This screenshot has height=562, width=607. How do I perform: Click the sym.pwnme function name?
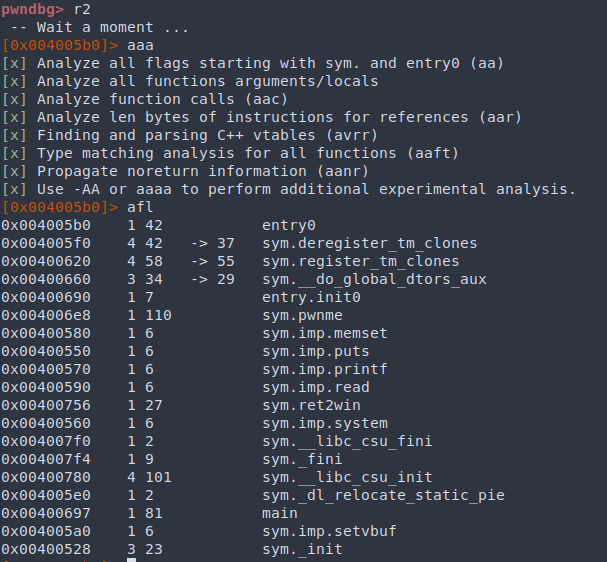[x=303, y=315]
